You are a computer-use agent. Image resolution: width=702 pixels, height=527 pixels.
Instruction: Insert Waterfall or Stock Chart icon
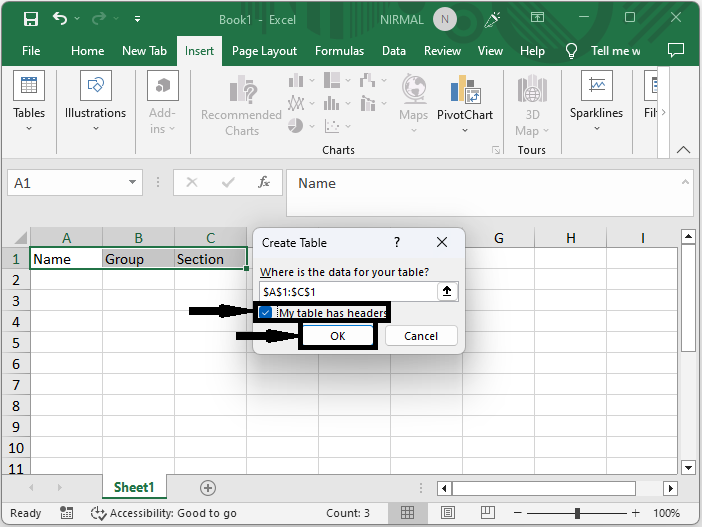(367, 81)
